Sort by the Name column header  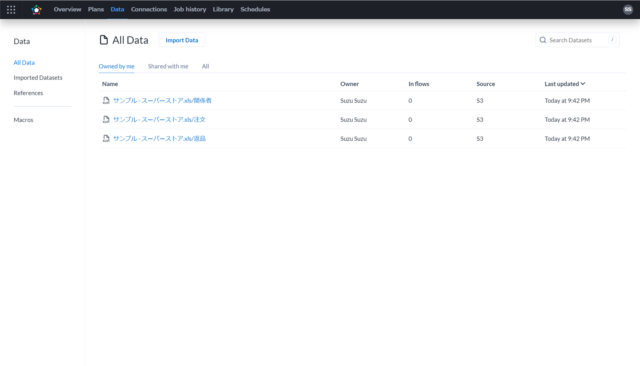tap(110, 84)
